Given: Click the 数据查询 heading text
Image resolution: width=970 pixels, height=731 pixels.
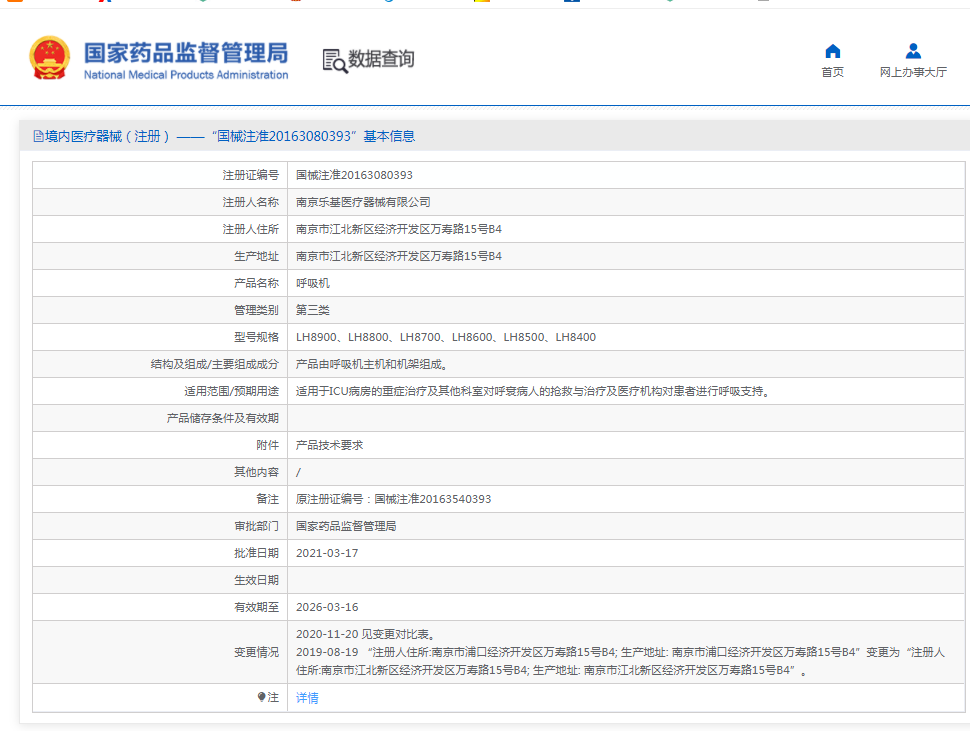Looking at the screenshot, I should click(383, 60).
